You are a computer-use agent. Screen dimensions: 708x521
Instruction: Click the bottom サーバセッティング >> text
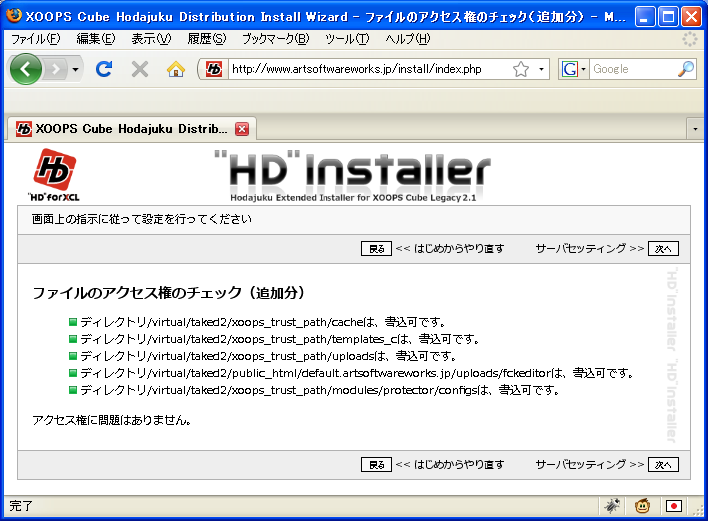pos(589,465)
